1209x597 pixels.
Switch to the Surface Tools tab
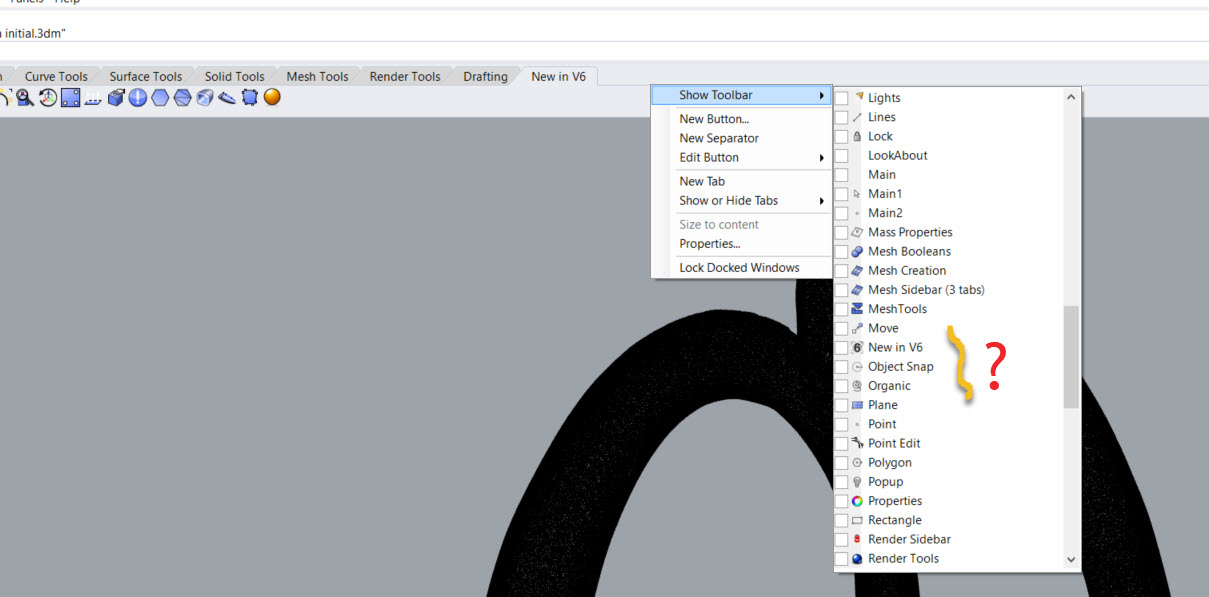pyautogui.click(x=146, y=76)
